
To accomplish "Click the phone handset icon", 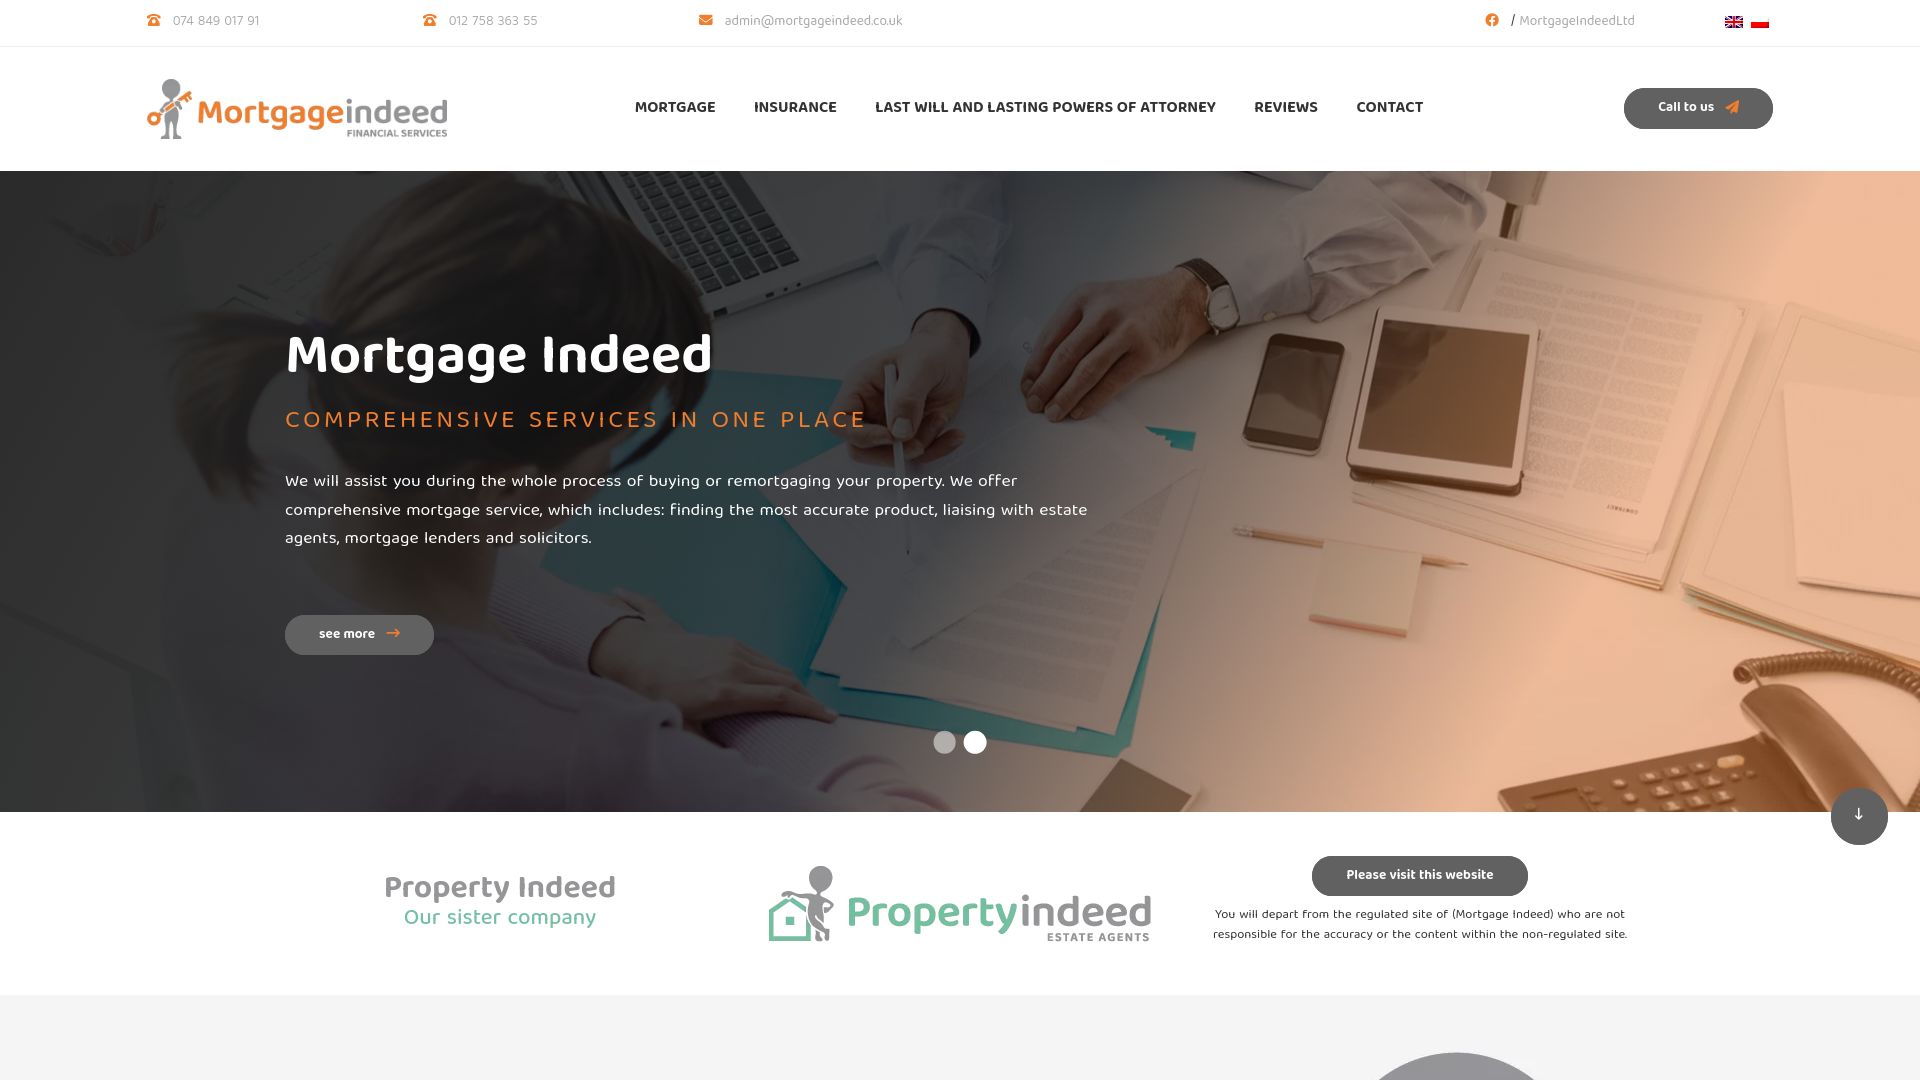I will point(153,20).
